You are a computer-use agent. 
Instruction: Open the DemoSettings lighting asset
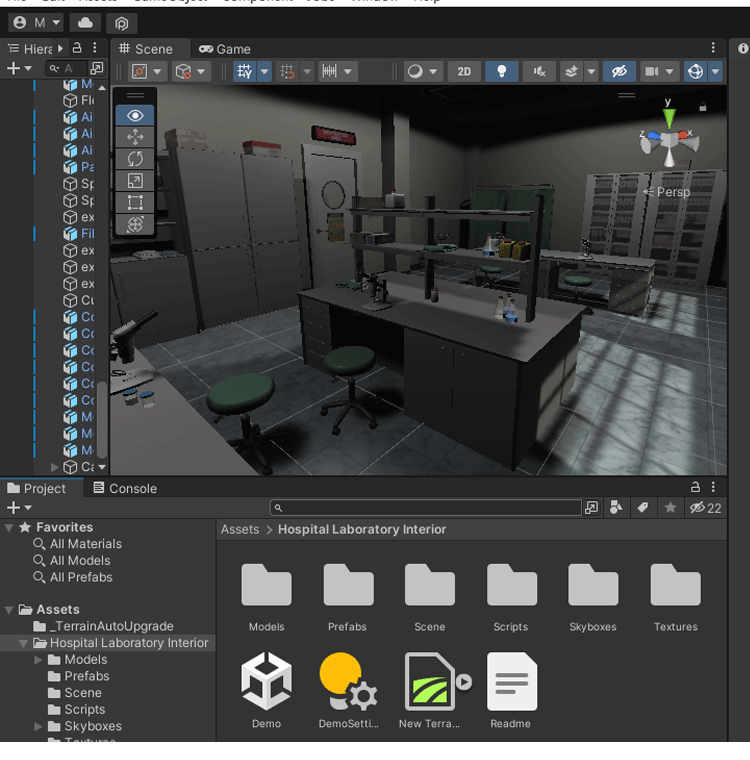coord(347,681)
